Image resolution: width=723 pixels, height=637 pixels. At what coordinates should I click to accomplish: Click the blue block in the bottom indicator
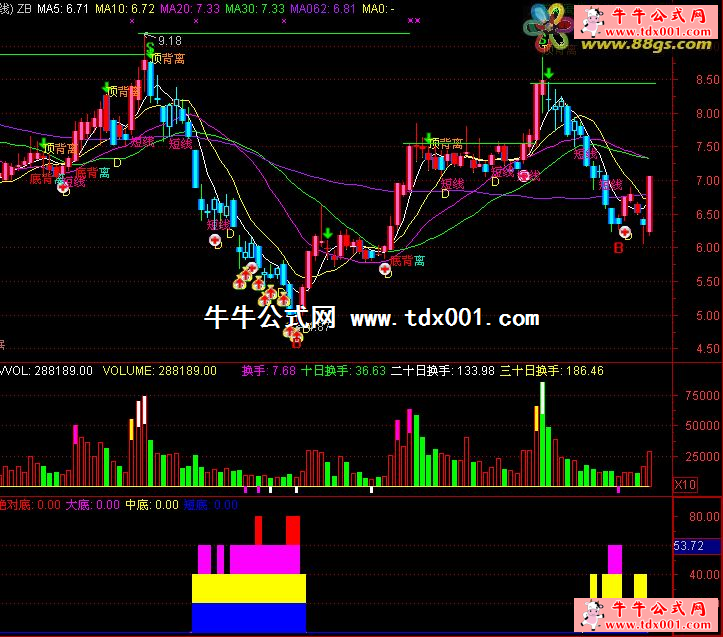[249, 618]
